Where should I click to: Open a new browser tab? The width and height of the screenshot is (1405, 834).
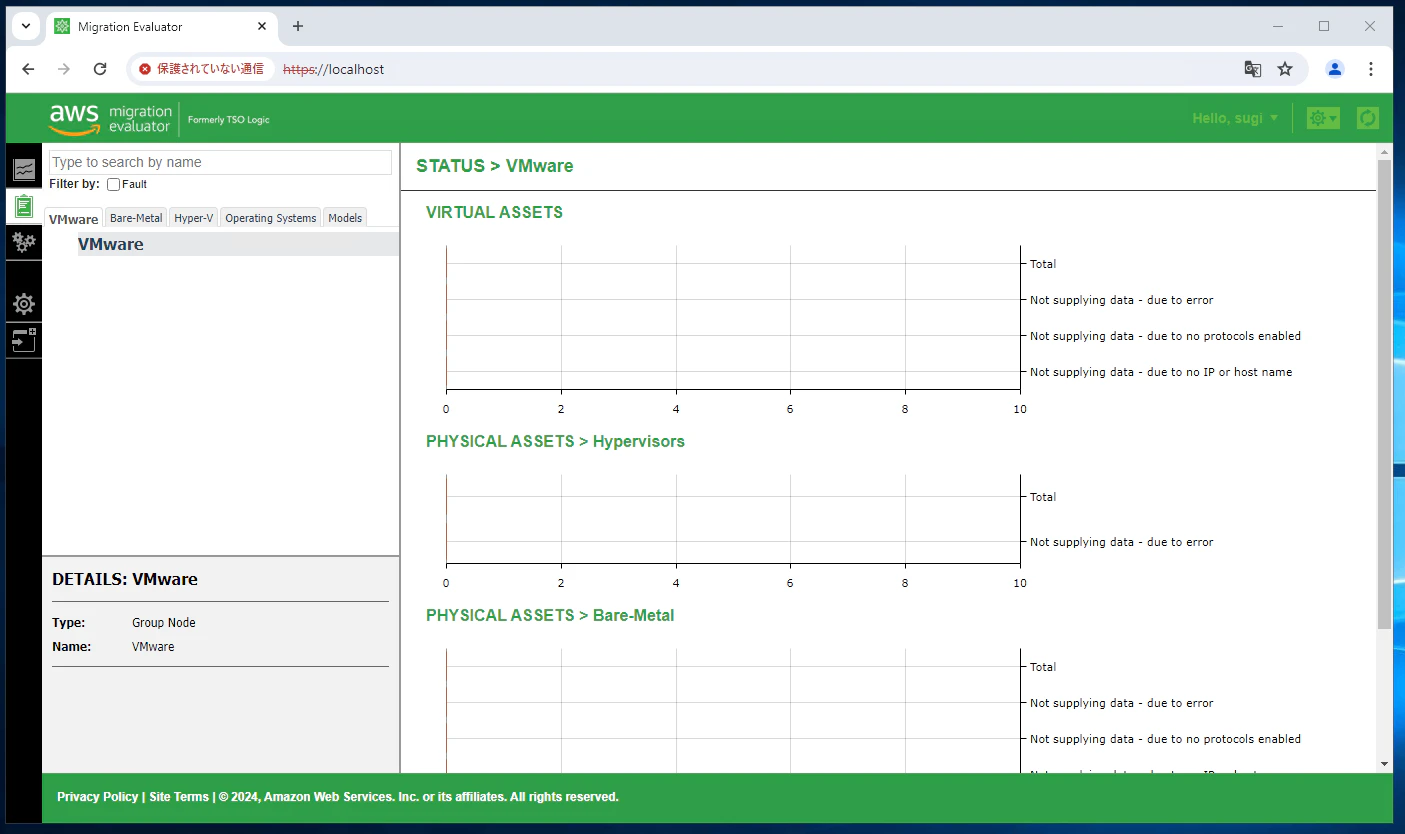click(298, 26)
